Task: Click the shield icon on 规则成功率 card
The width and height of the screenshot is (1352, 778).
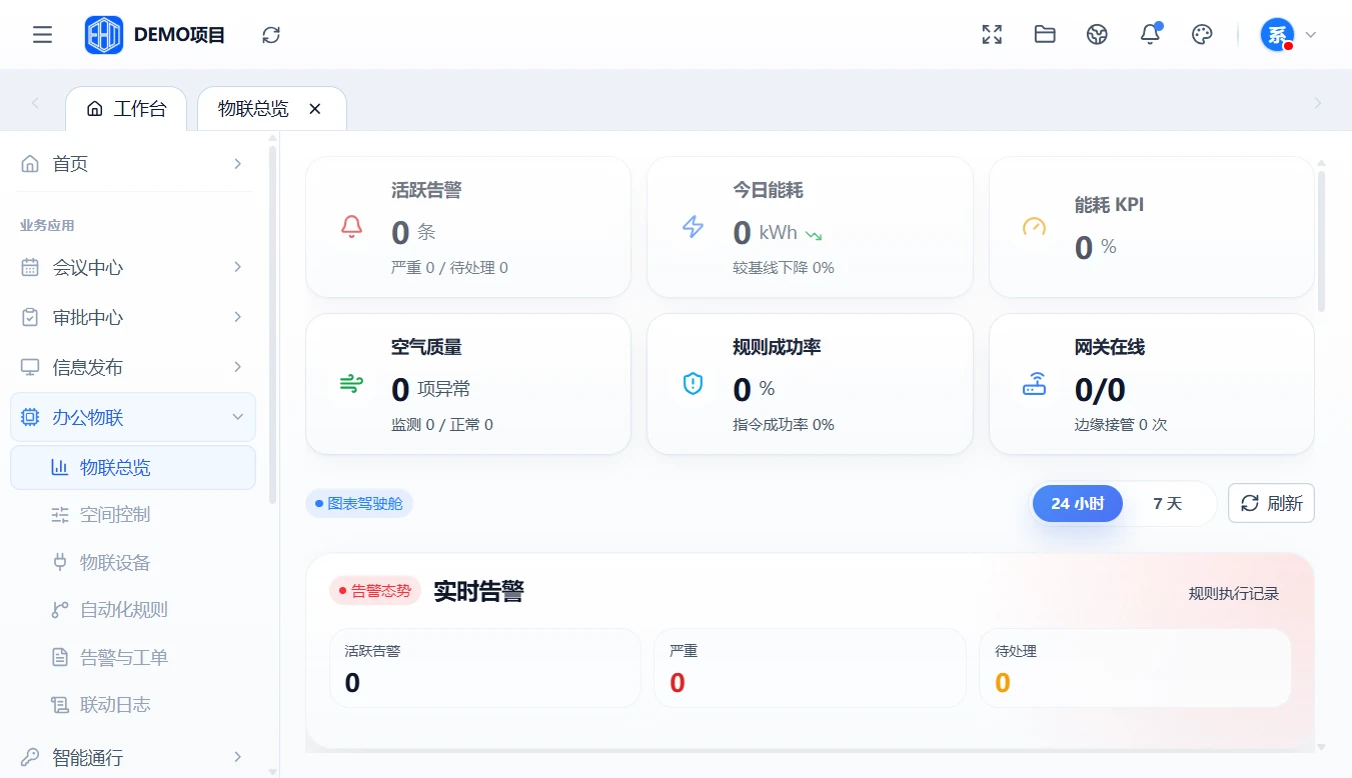Action: (x=693, y=384)
